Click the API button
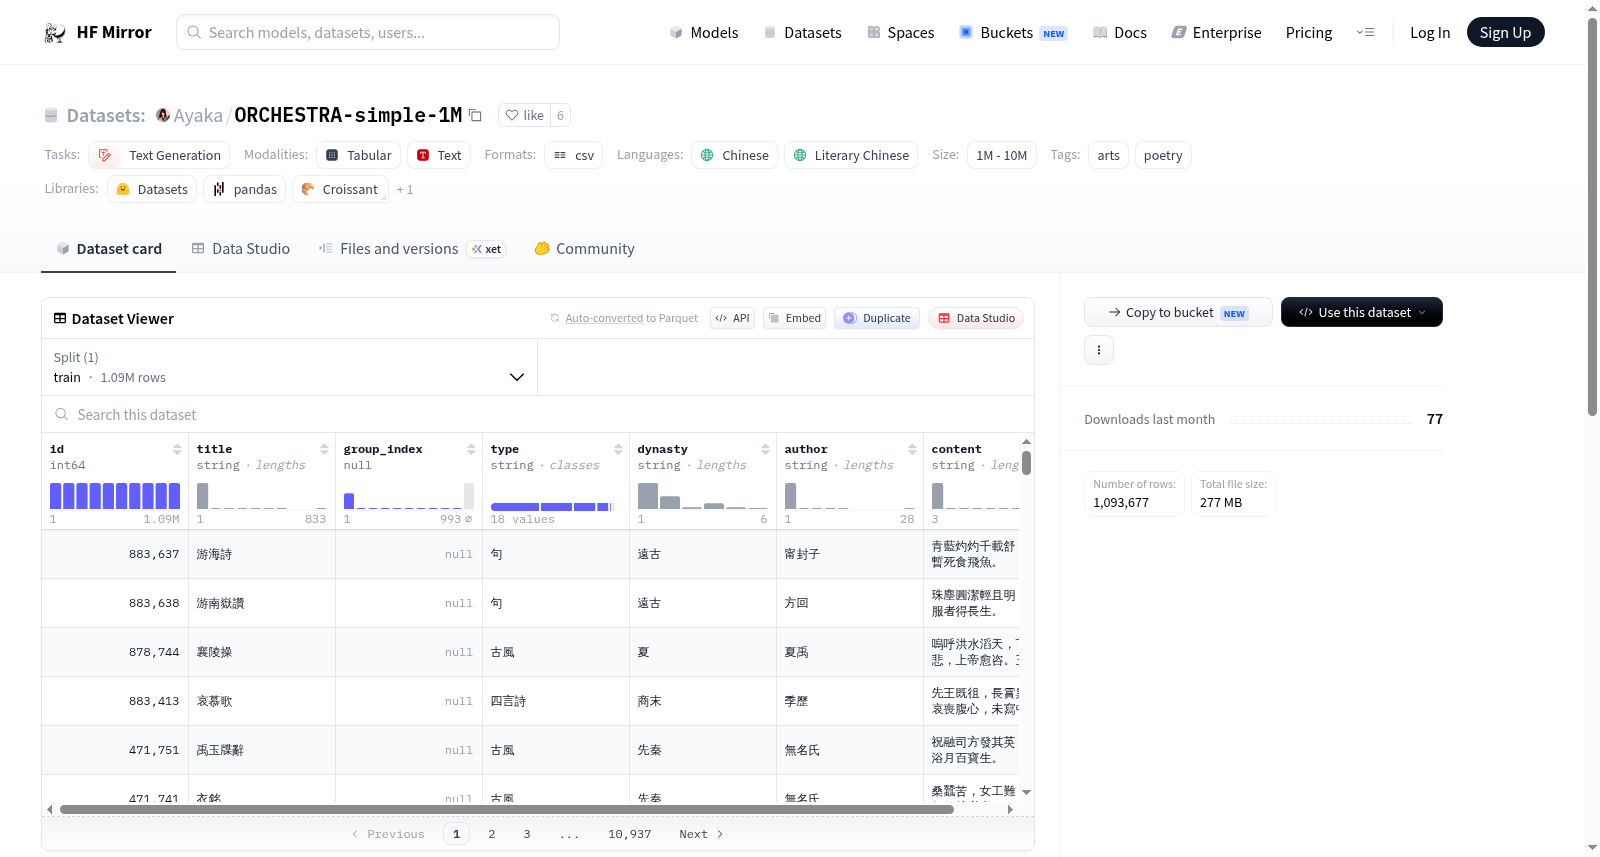 point(733,319)
